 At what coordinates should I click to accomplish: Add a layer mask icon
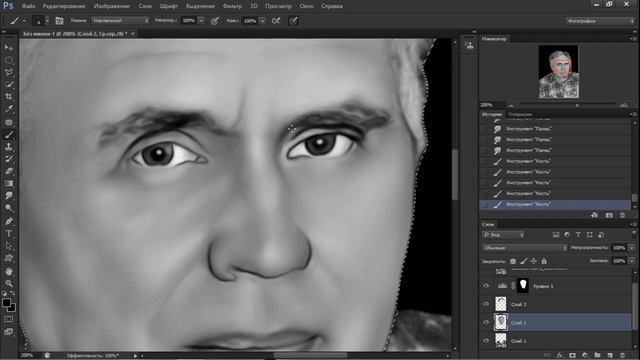[x=572, y=355]
